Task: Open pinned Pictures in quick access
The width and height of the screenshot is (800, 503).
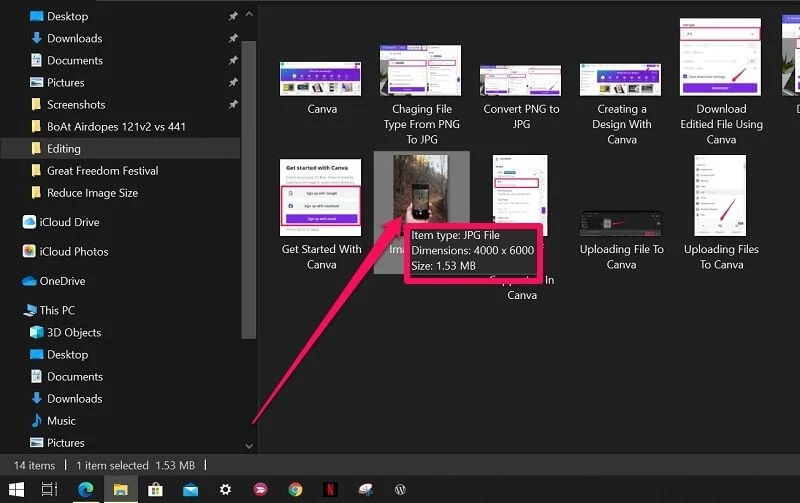Action: [x=65, y=82]
